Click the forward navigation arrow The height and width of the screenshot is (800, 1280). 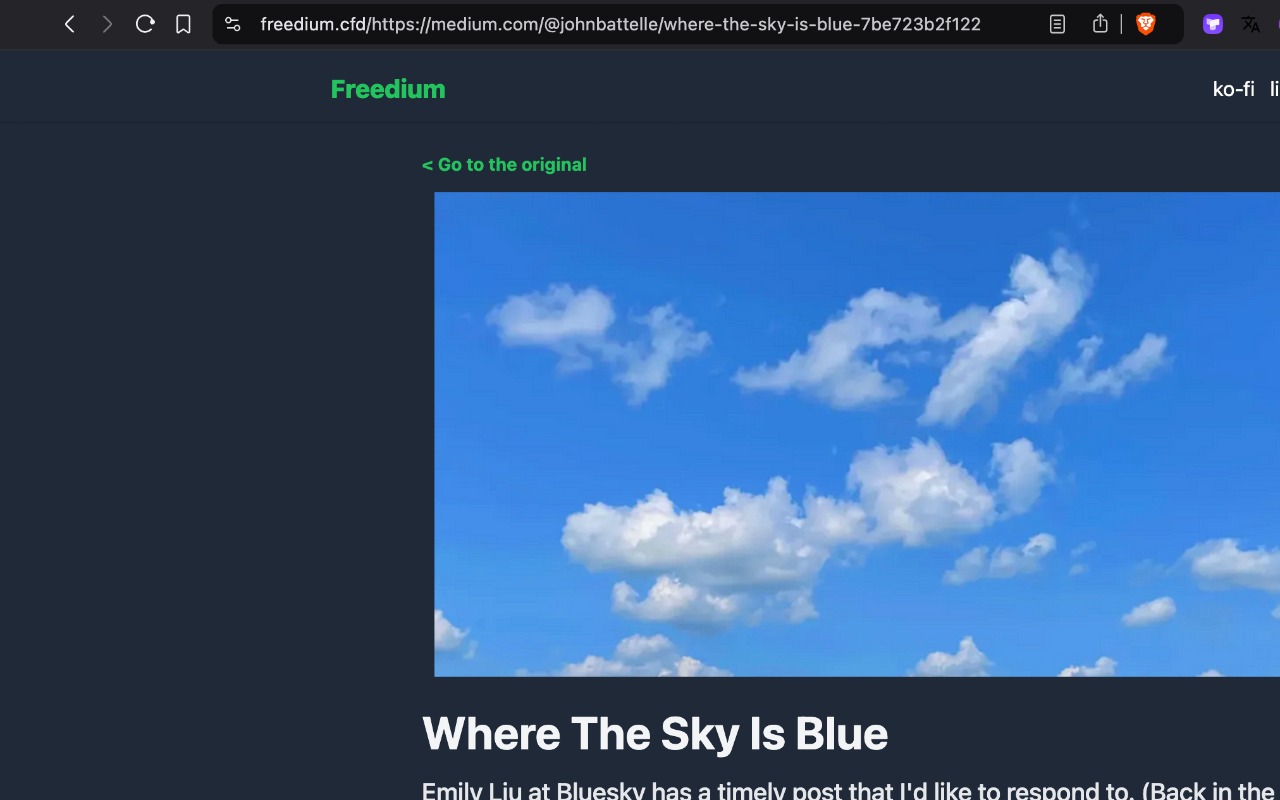point(107,24)
